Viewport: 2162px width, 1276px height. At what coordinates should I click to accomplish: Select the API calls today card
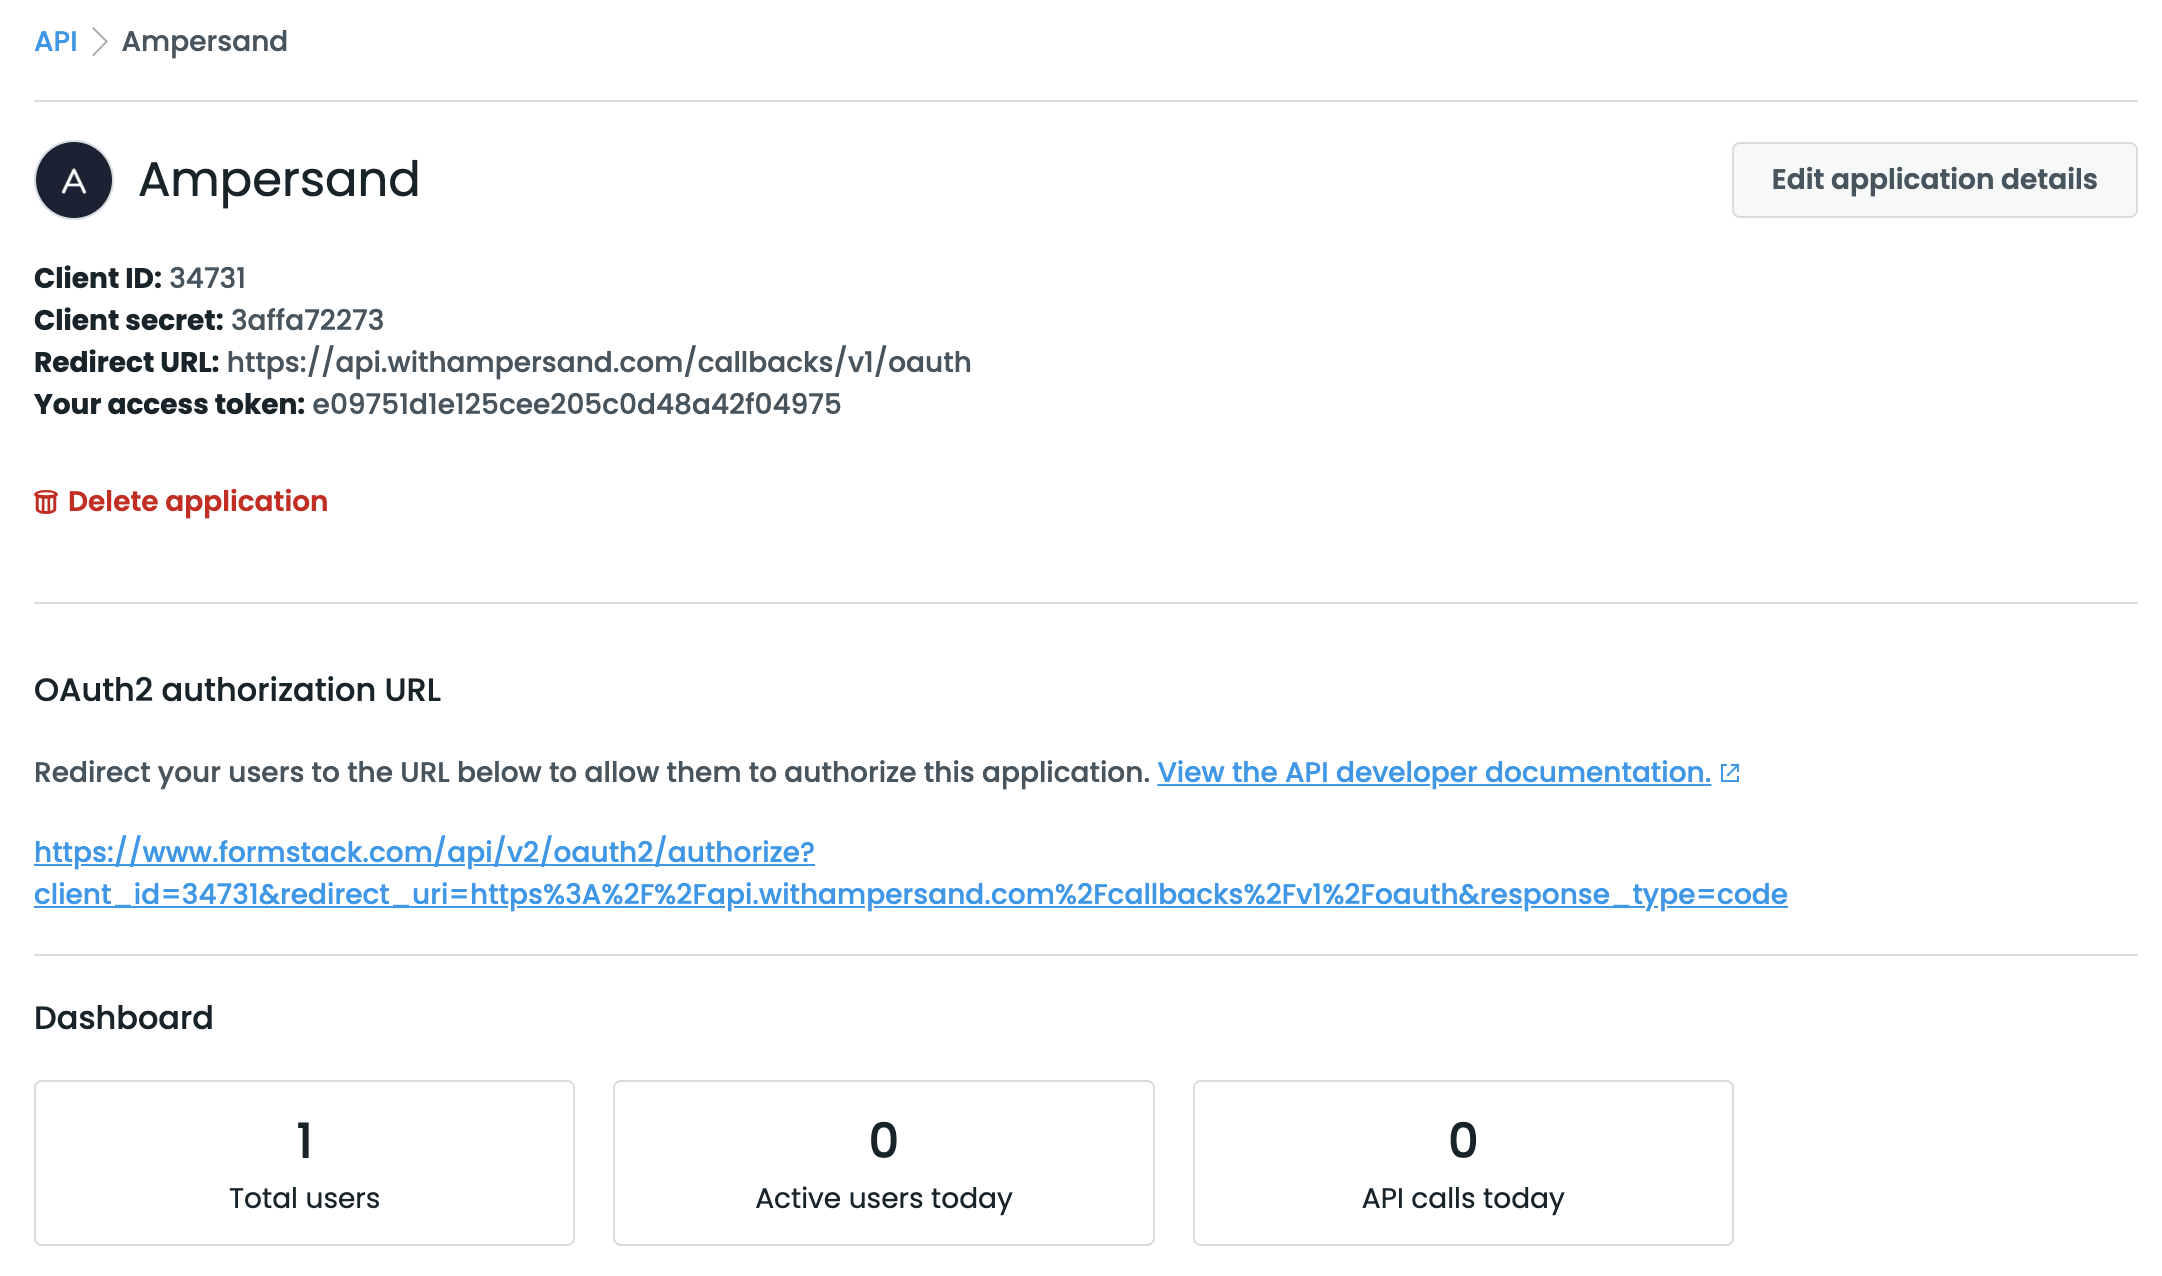[1463, 1163]
